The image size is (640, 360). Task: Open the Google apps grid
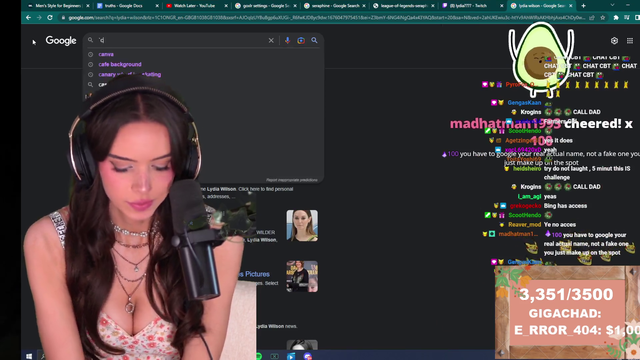tap(630, 41)
